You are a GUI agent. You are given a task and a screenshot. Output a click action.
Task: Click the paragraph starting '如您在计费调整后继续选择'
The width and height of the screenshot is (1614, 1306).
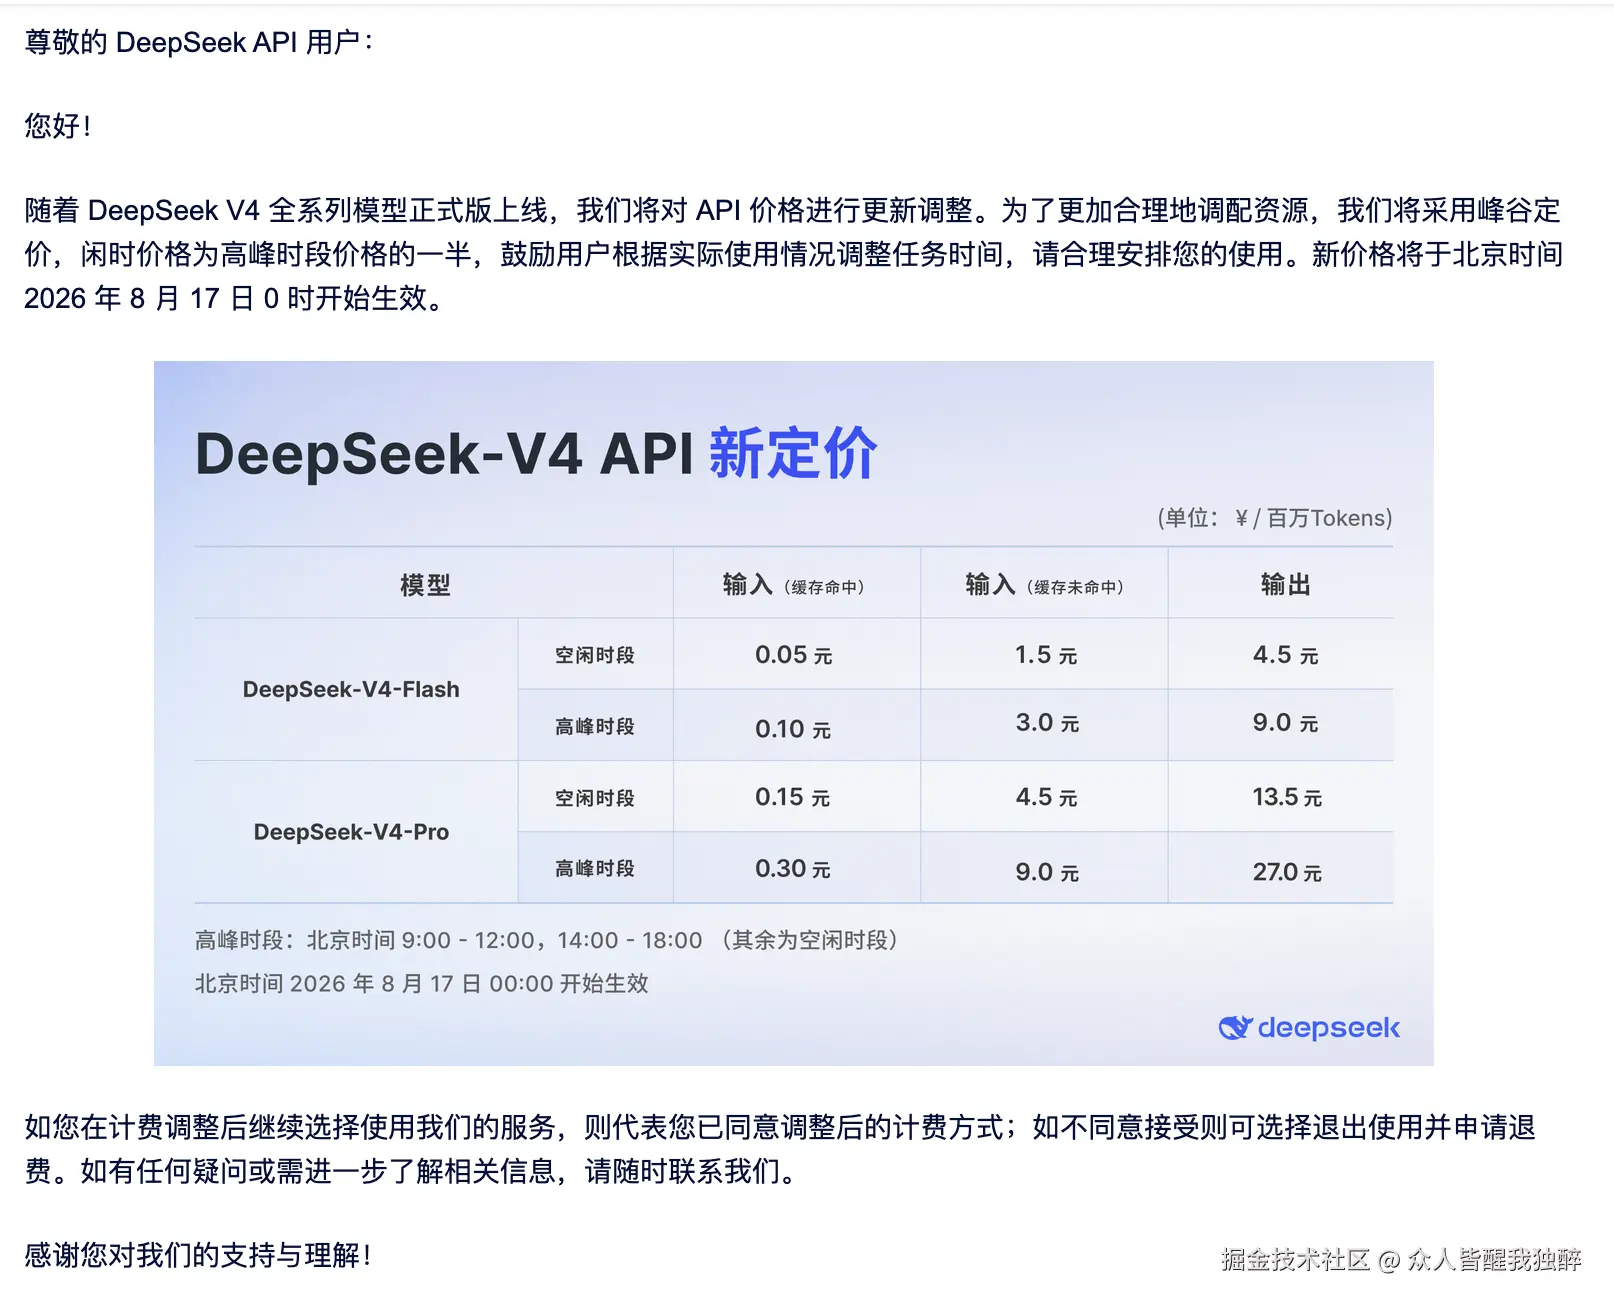[780, 1149]
